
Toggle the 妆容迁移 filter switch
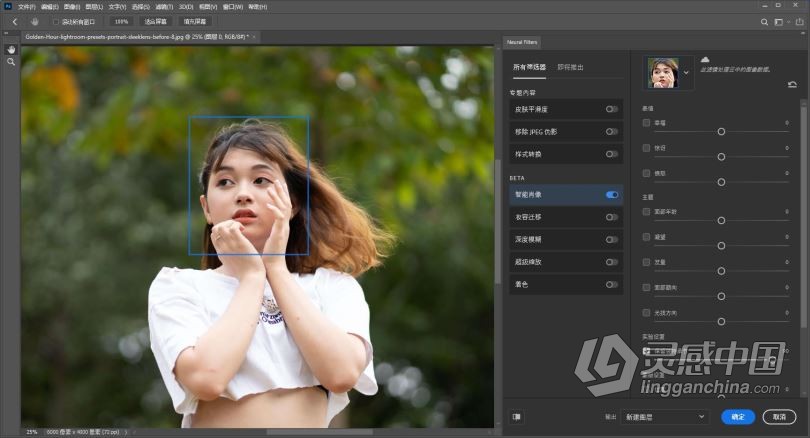[x=612, y=217]
